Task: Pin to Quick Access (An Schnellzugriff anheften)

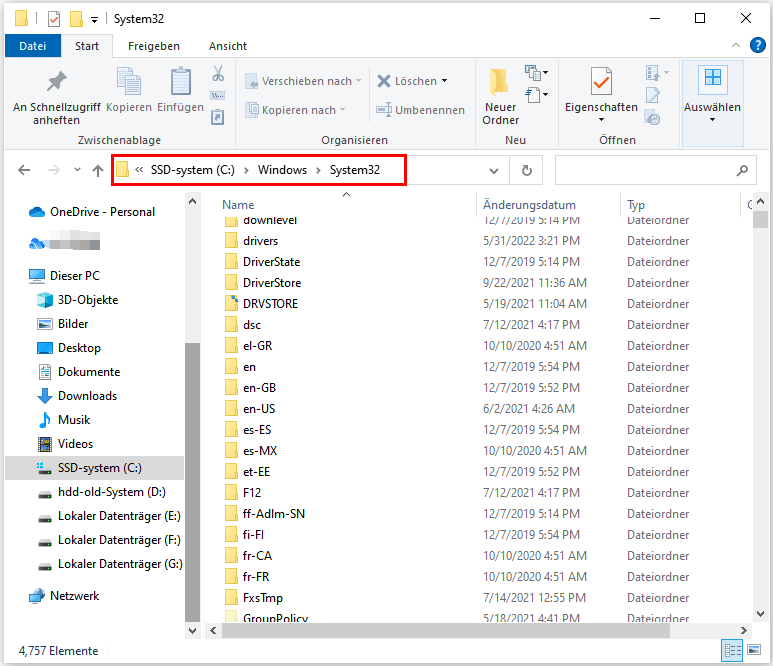Action: pos(56,98)
